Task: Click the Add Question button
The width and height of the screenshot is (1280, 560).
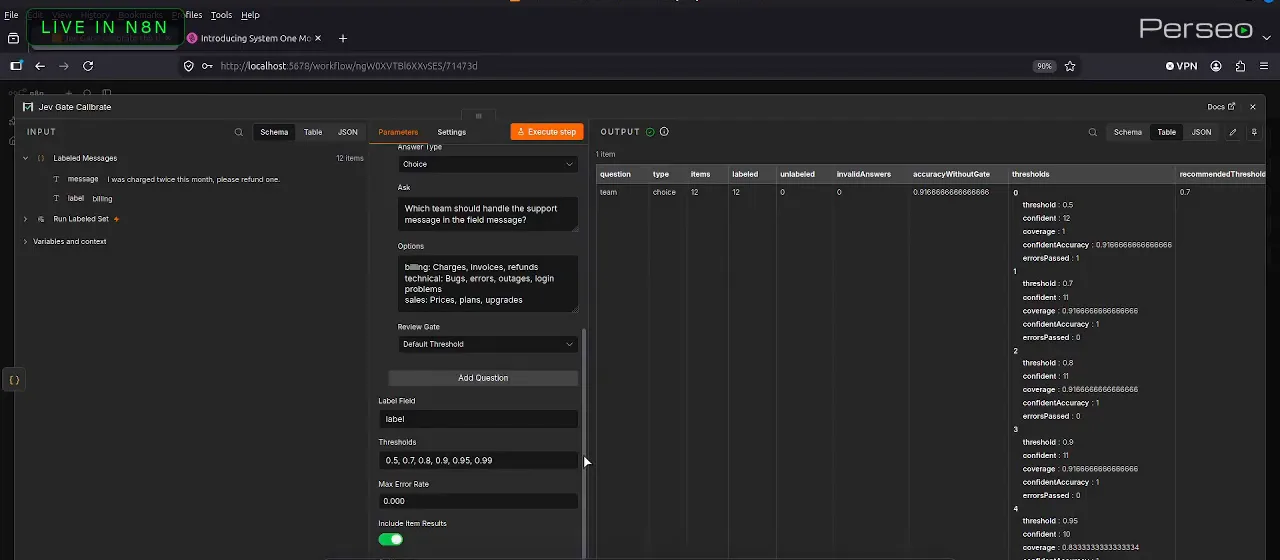Action: 483,378
